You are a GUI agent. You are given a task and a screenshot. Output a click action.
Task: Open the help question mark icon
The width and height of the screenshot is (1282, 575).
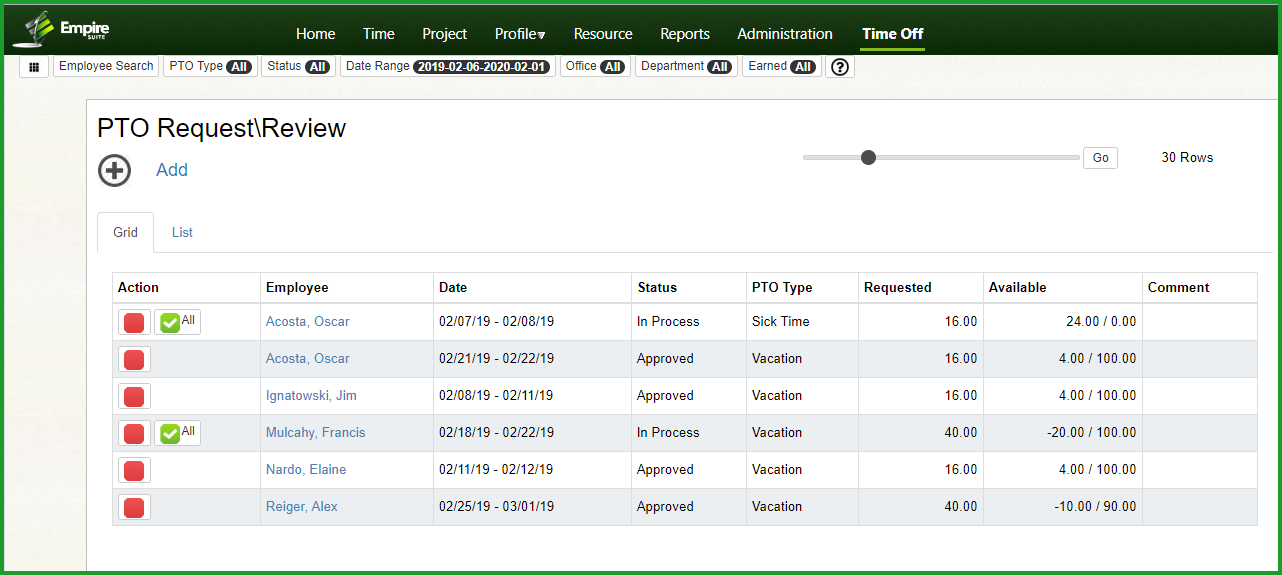pos(840,67)
